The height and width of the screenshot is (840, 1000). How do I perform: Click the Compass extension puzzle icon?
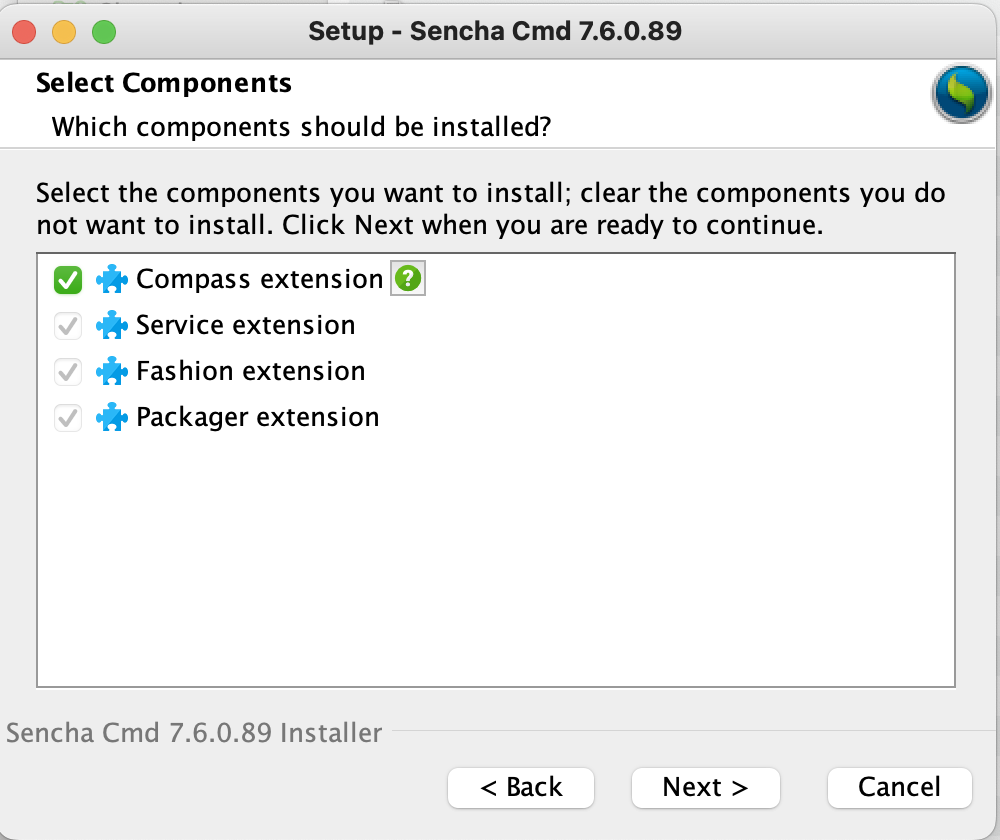tap(112, 280)
